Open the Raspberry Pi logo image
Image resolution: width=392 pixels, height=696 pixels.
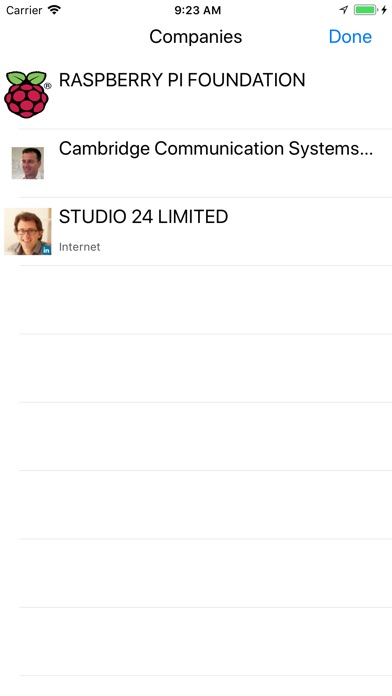(26, 95)
